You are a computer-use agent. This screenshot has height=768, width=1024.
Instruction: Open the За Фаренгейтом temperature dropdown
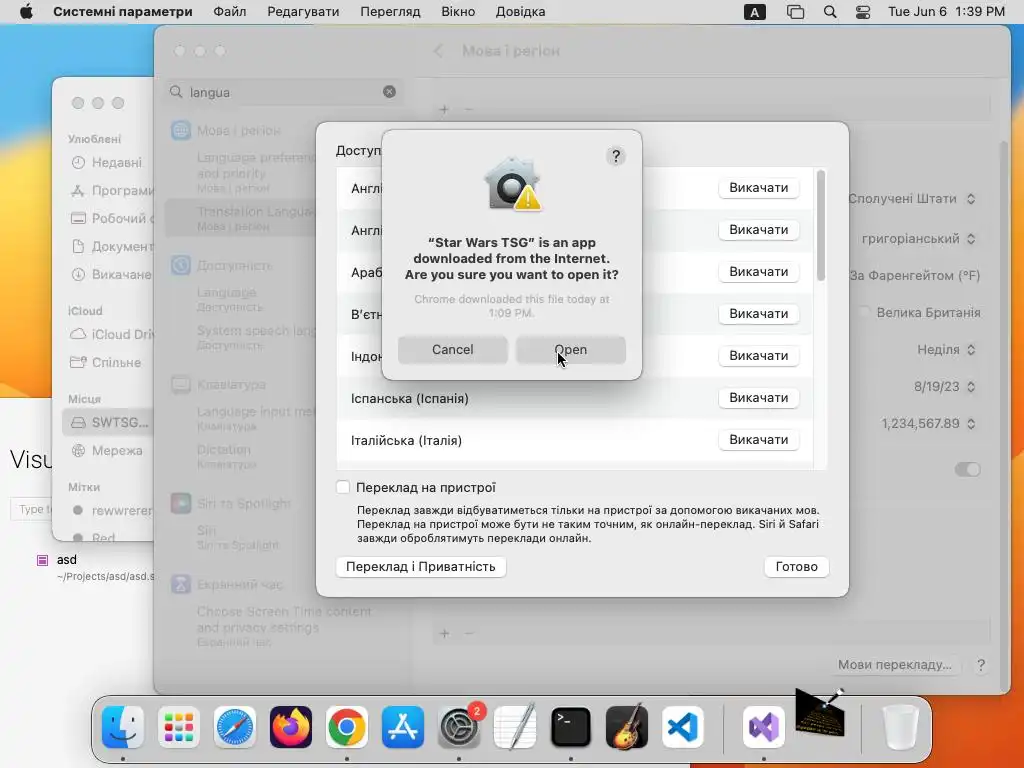click(914, 276)
